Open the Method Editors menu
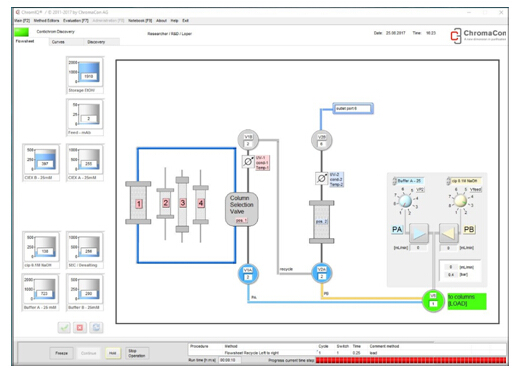Viewport: 515px width, 372px height. point(46,21)
